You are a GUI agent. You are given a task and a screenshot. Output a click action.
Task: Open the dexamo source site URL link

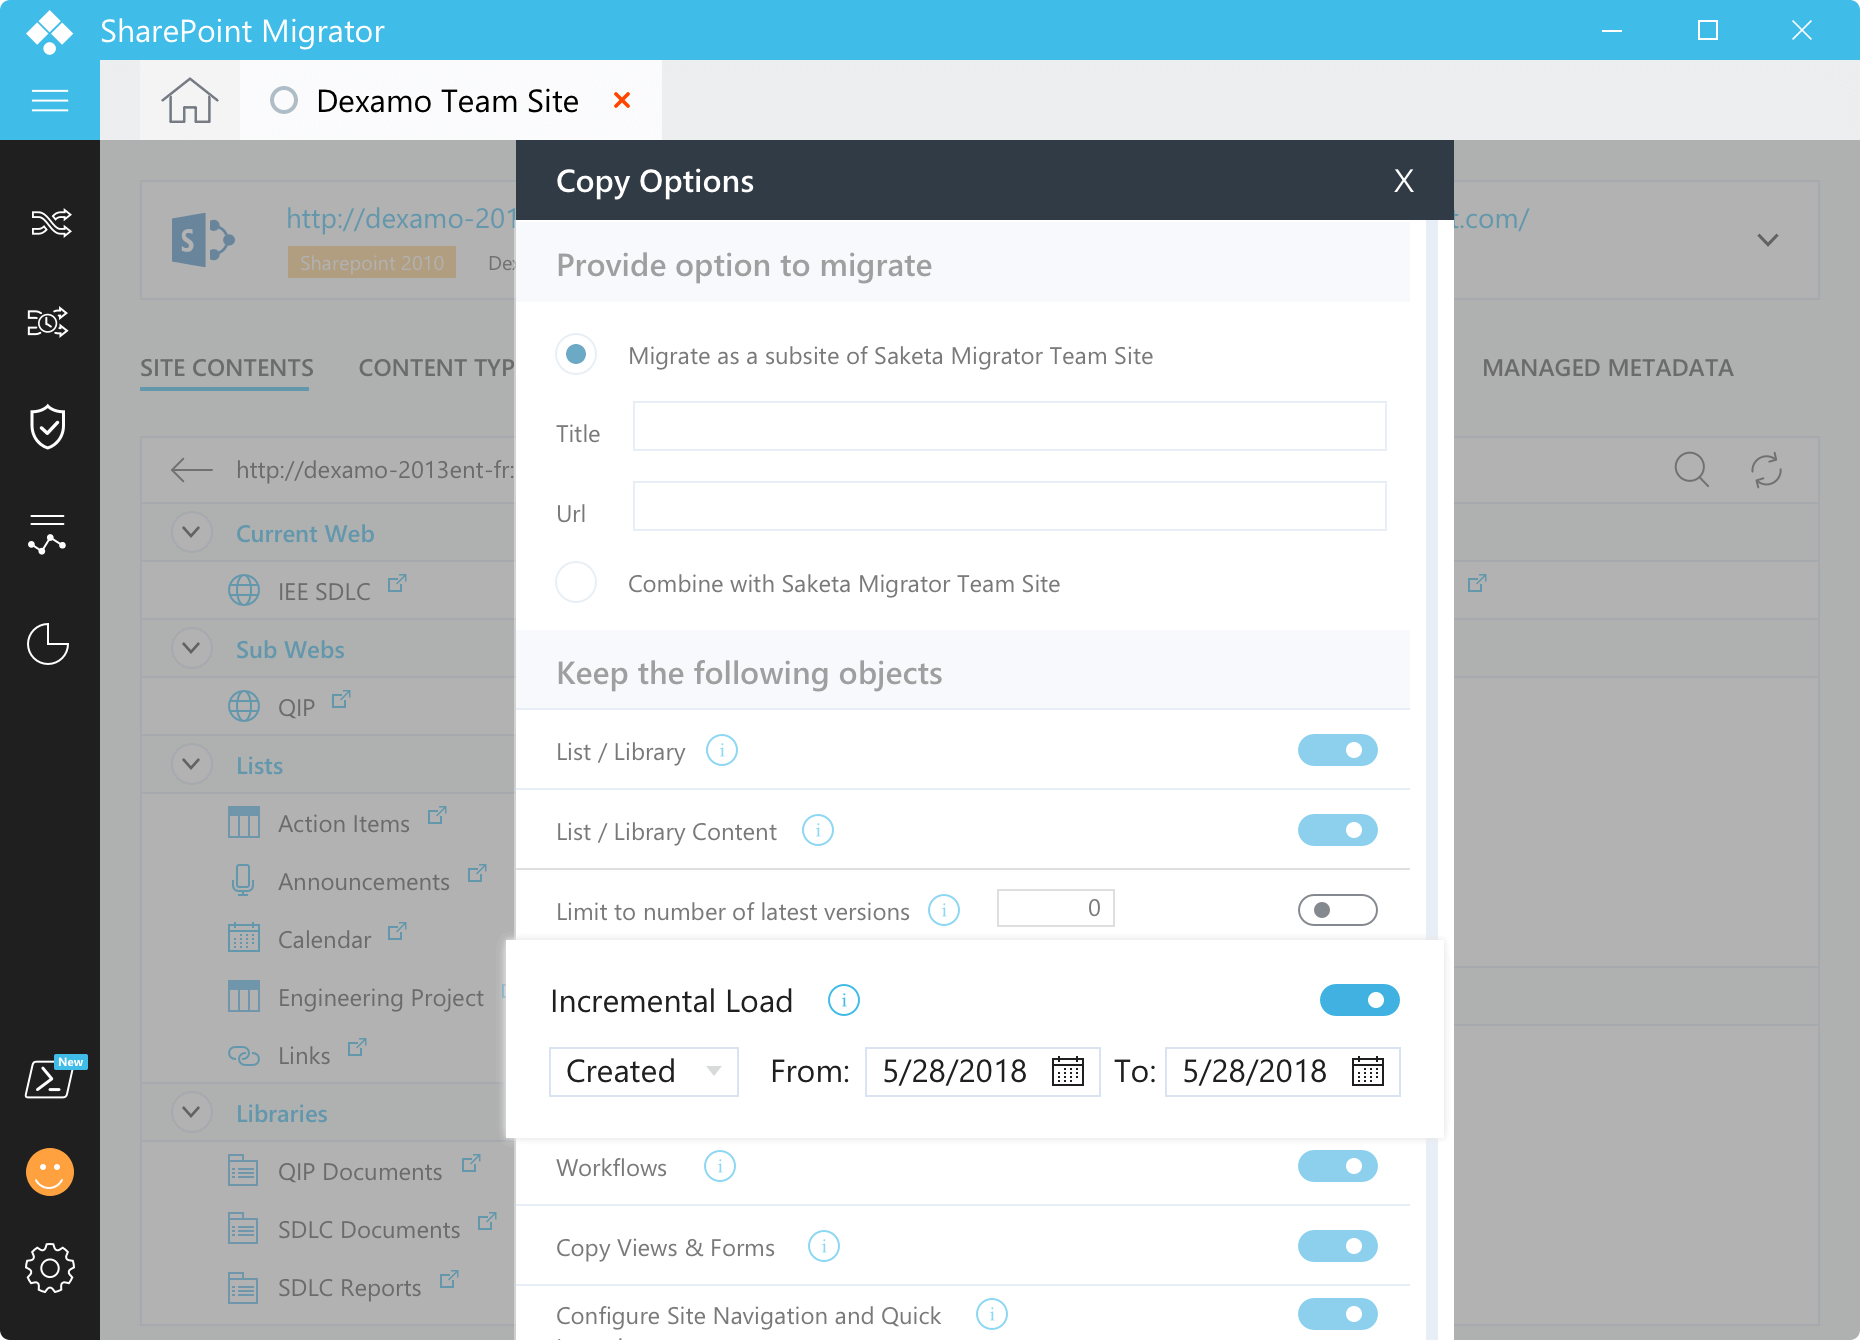[x=400, y=218]
